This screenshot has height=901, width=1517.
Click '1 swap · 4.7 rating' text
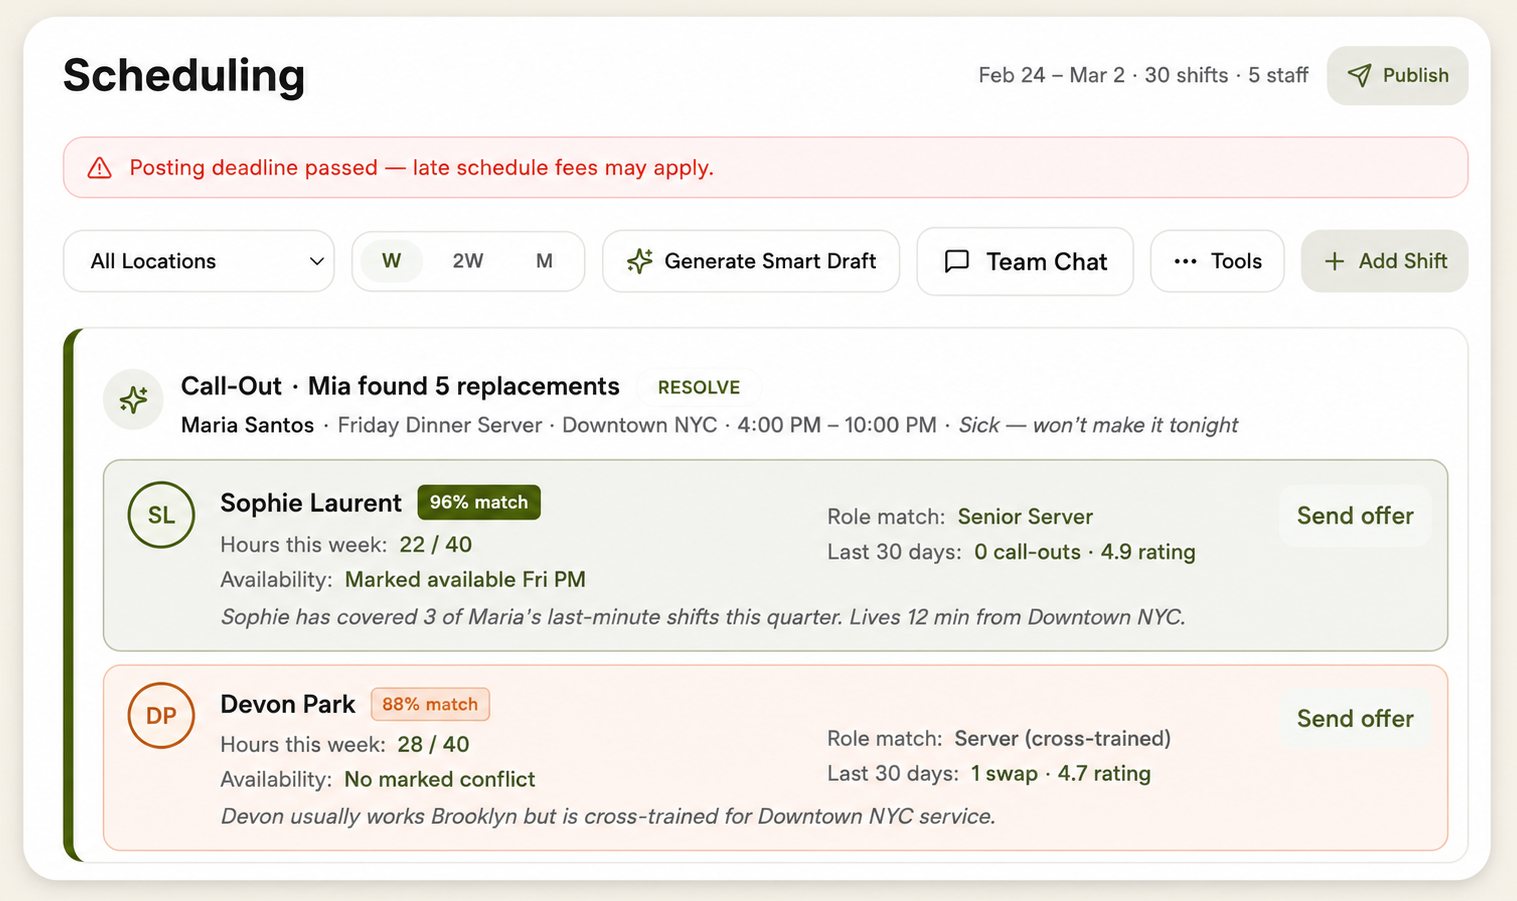pos(1061,774)
